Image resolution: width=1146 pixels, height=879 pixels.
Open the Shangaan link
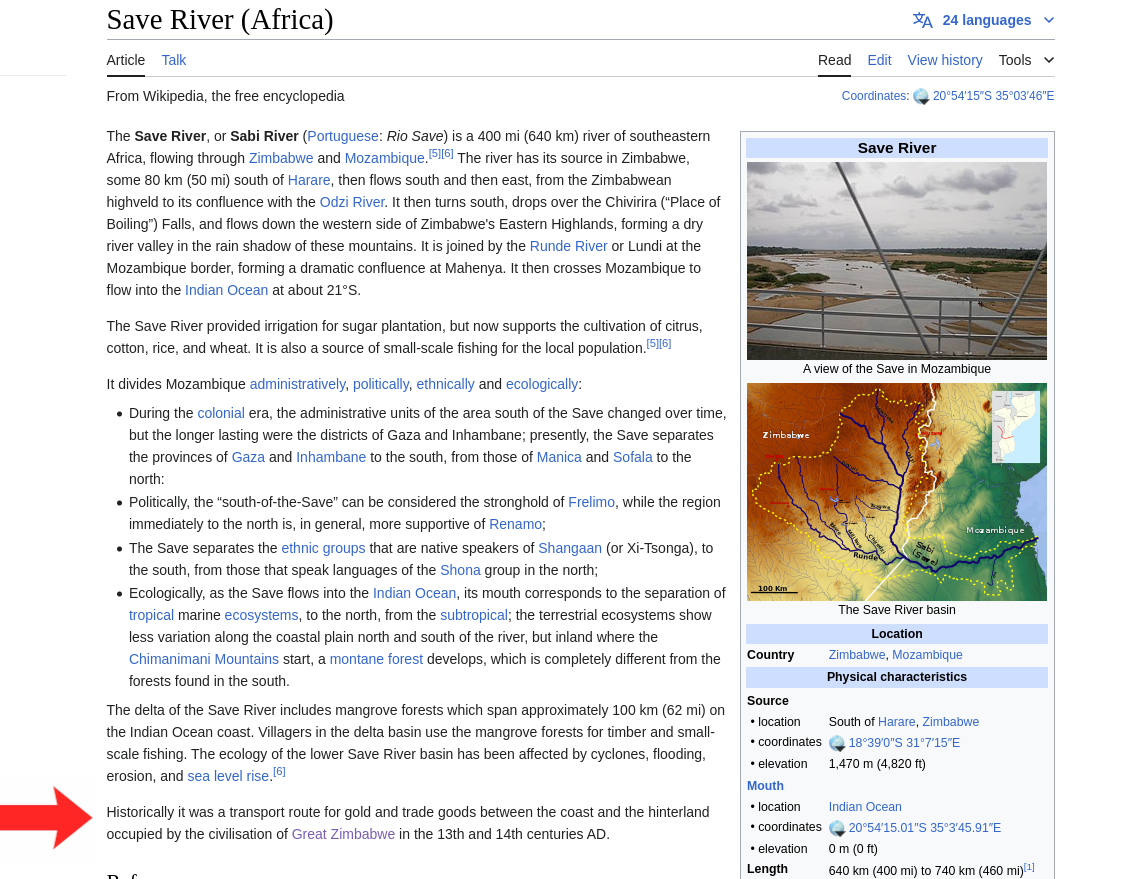(570, 547)
